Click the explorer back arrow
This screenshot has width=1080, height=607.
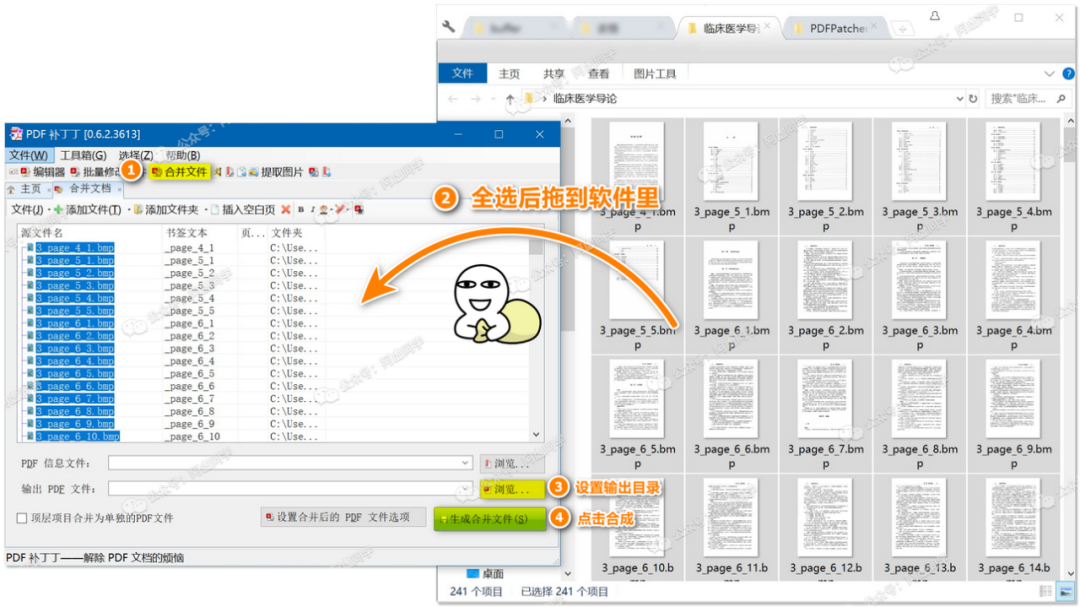click(453, 99)
